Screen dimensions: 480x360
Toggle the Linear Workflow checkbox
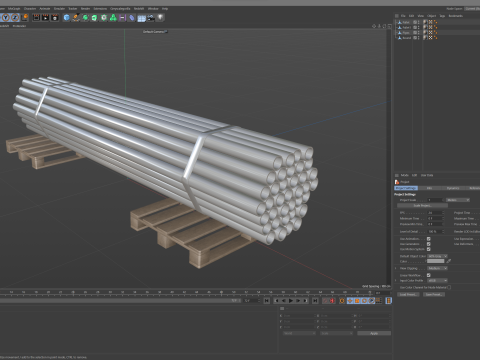click(429, 275)
